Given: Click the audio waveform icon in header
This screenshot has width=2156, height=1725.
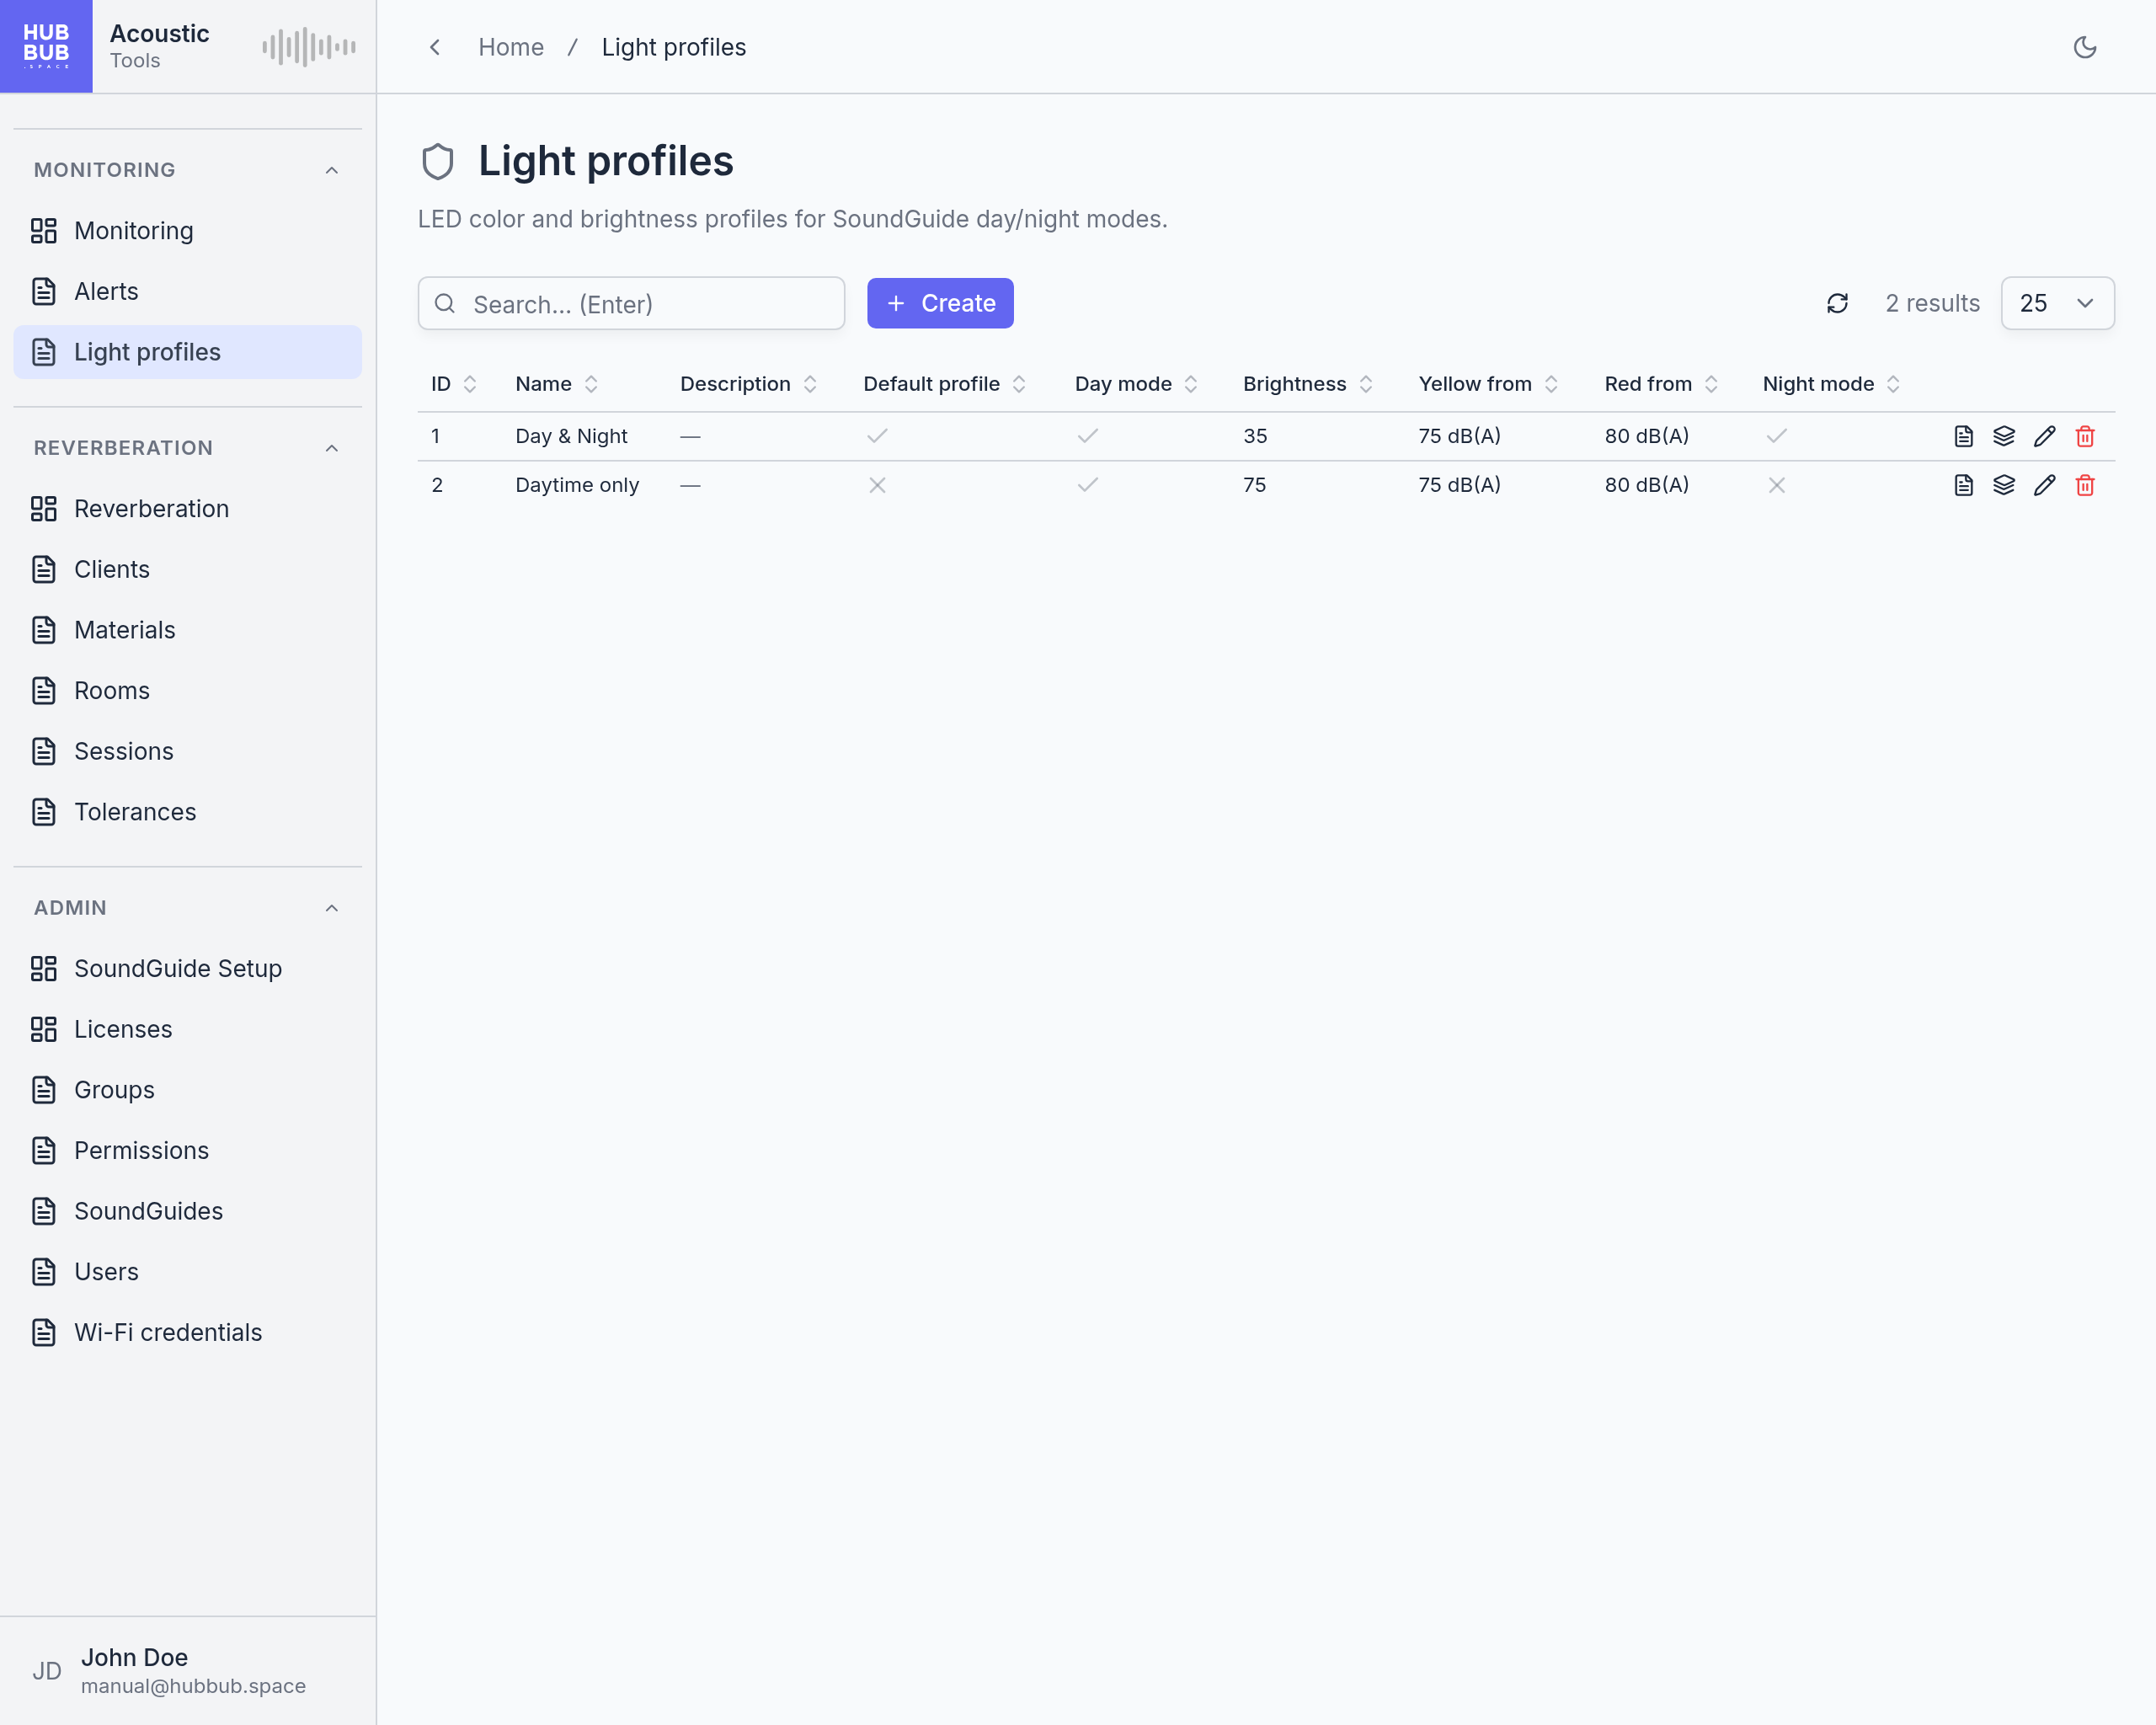Looking at the screenshot, I should (x=309, y=47).
